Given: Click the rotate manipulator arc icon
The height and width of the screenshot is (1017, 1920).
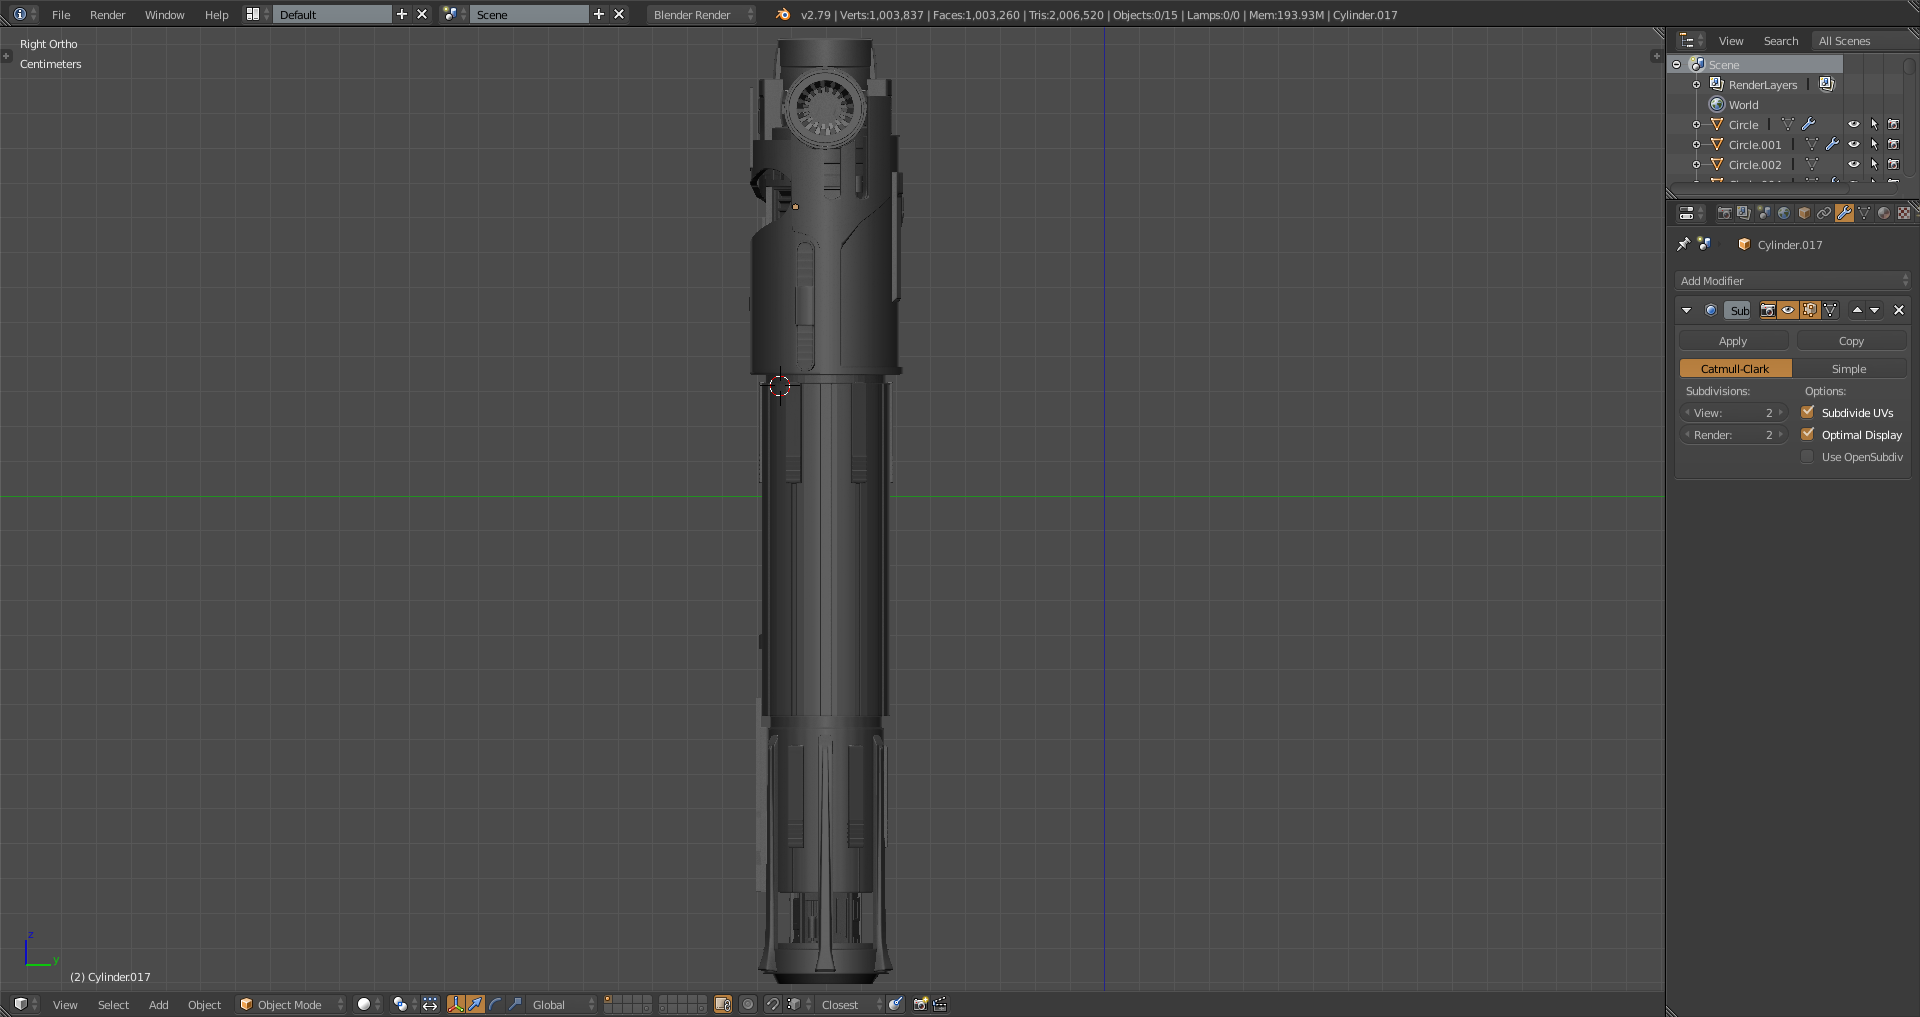Looking at the screenshot, I should click(495, 1004).
